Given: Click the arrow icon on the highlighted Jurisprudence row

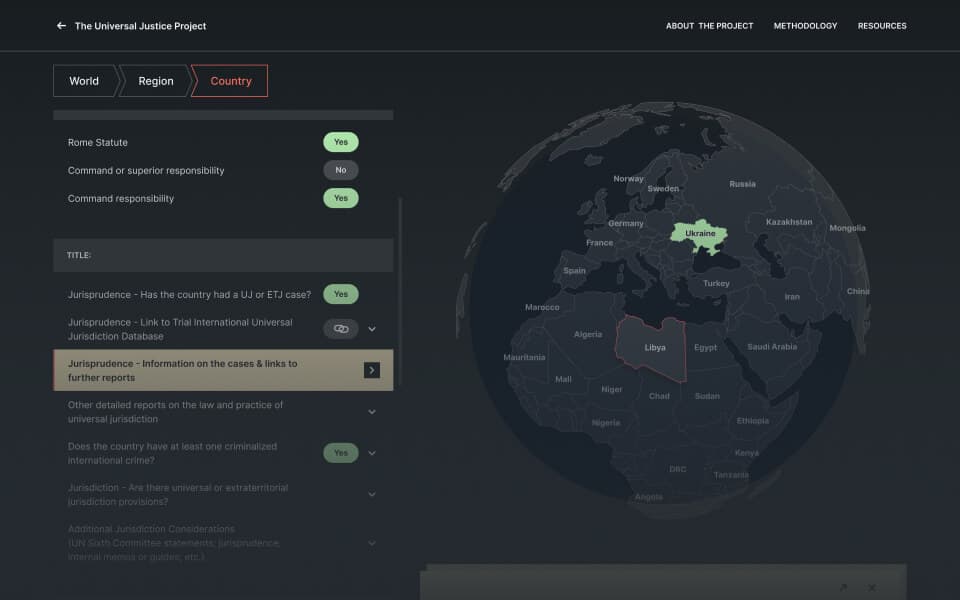Looking at the screenshot, I should point(372,370).
